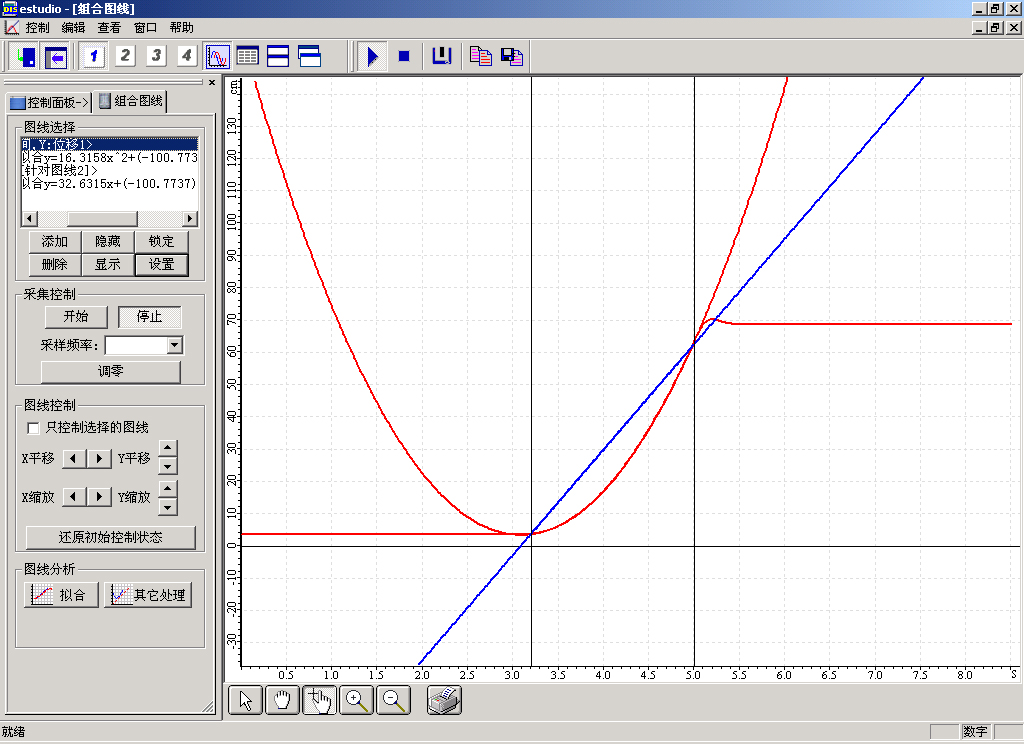Image resolution: width=1024 pixels, height=744 pixels.
Task: Select the zoom-in magnifier tool
Action: (x=357, y=701)
